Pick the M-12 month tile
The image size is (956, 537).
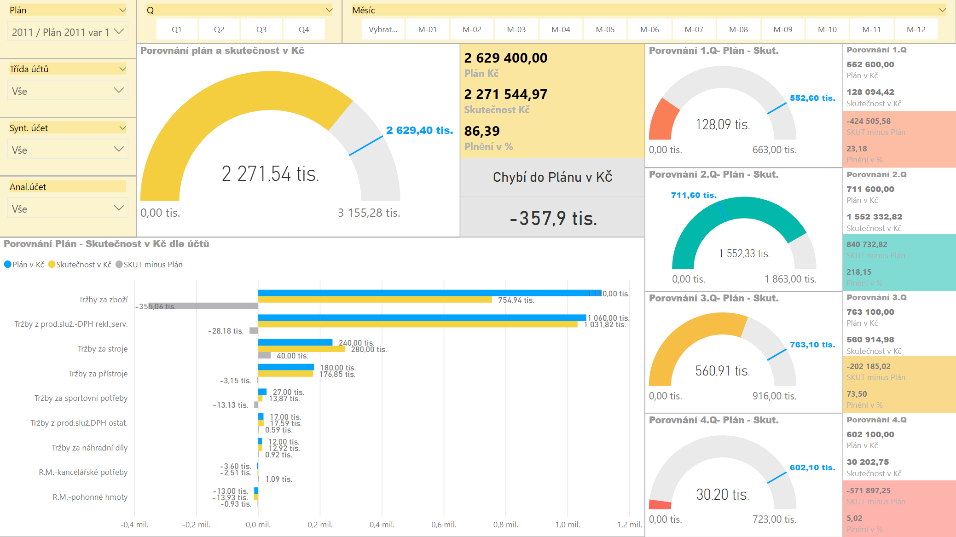point(916,30)
